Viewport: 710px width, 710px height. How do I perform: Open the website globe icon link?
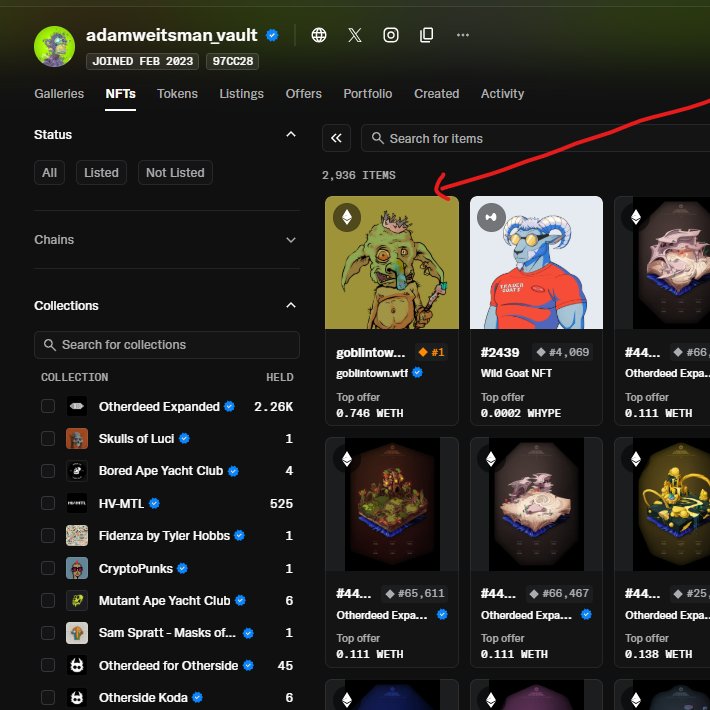pos(319,35)
